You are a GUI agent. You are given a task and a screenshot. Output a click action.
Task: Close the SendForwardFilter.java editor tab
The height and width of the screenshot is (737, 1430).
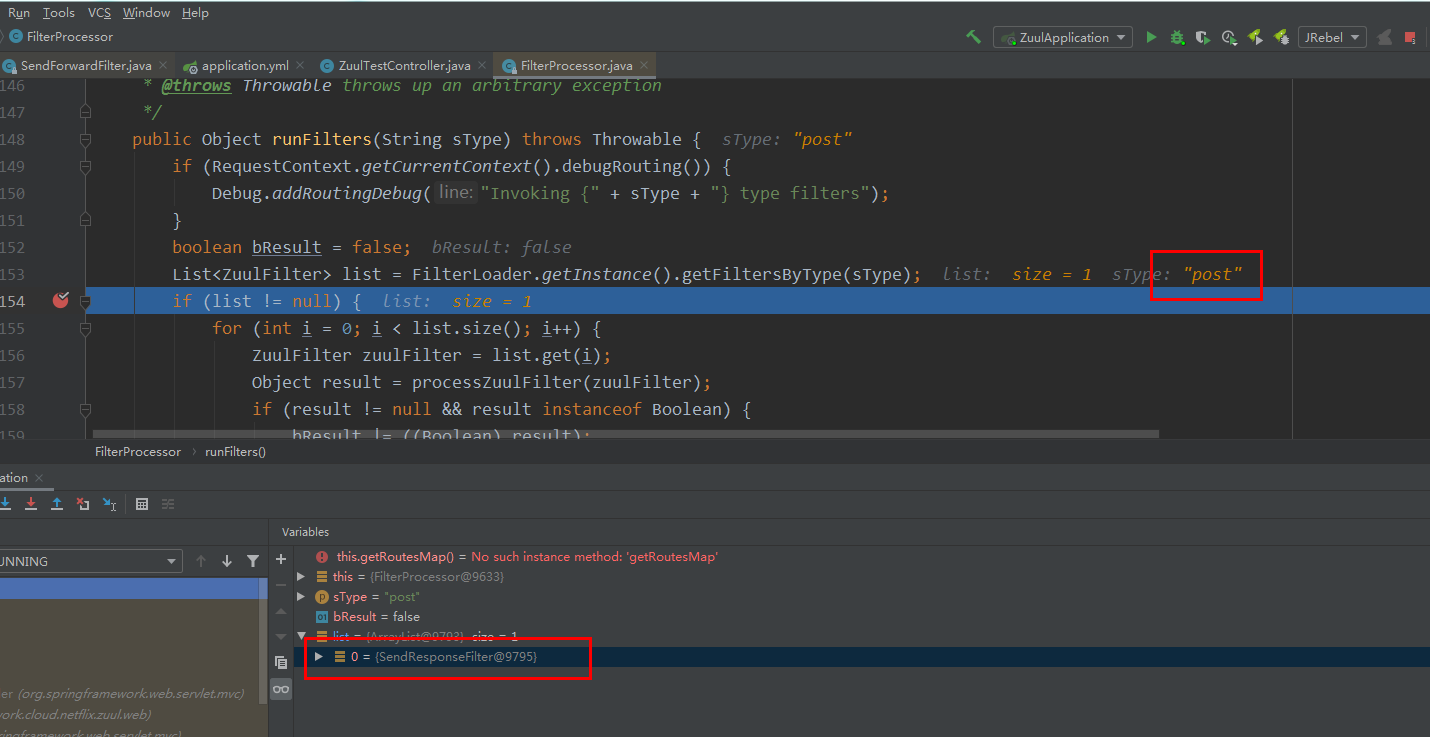[163, 65]
